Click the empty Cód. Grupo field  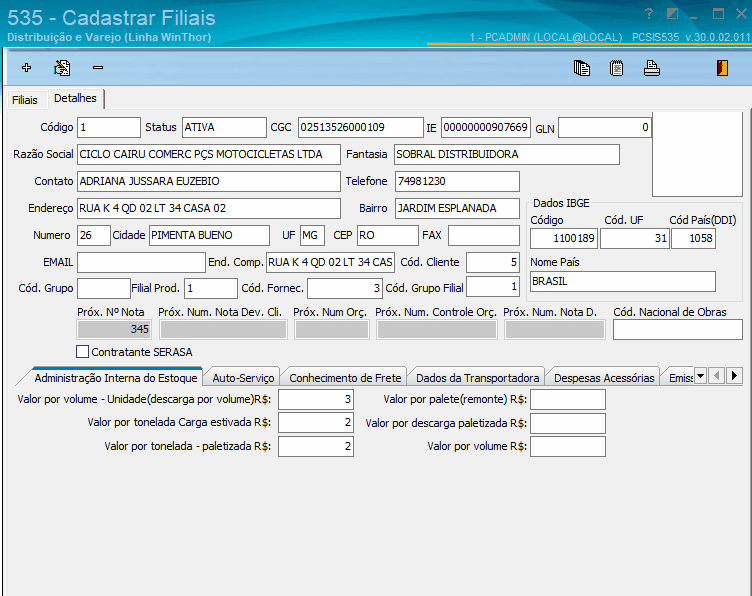coord(104,288)
